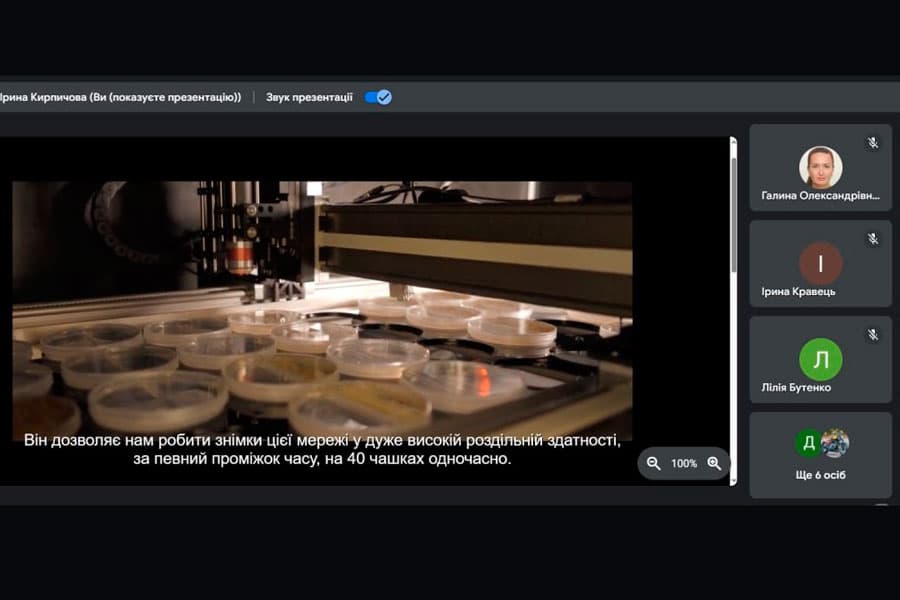Click the Лілія Бутенко name label
The height and width of the screenshot is (600, 900).
coord(796,388)
